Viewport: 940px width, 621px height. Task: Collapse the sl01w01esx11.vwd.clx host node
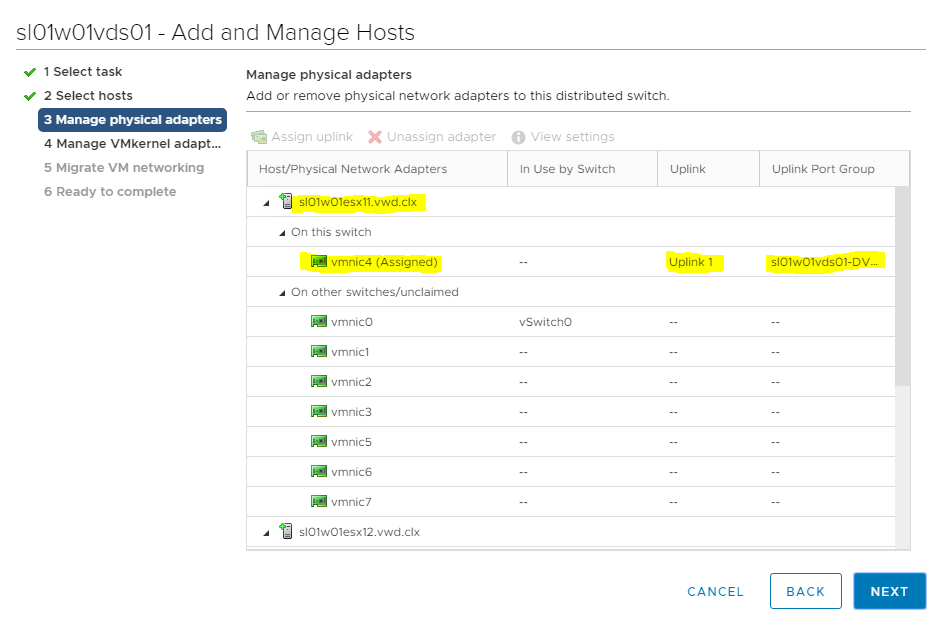(x=267, y=203)
